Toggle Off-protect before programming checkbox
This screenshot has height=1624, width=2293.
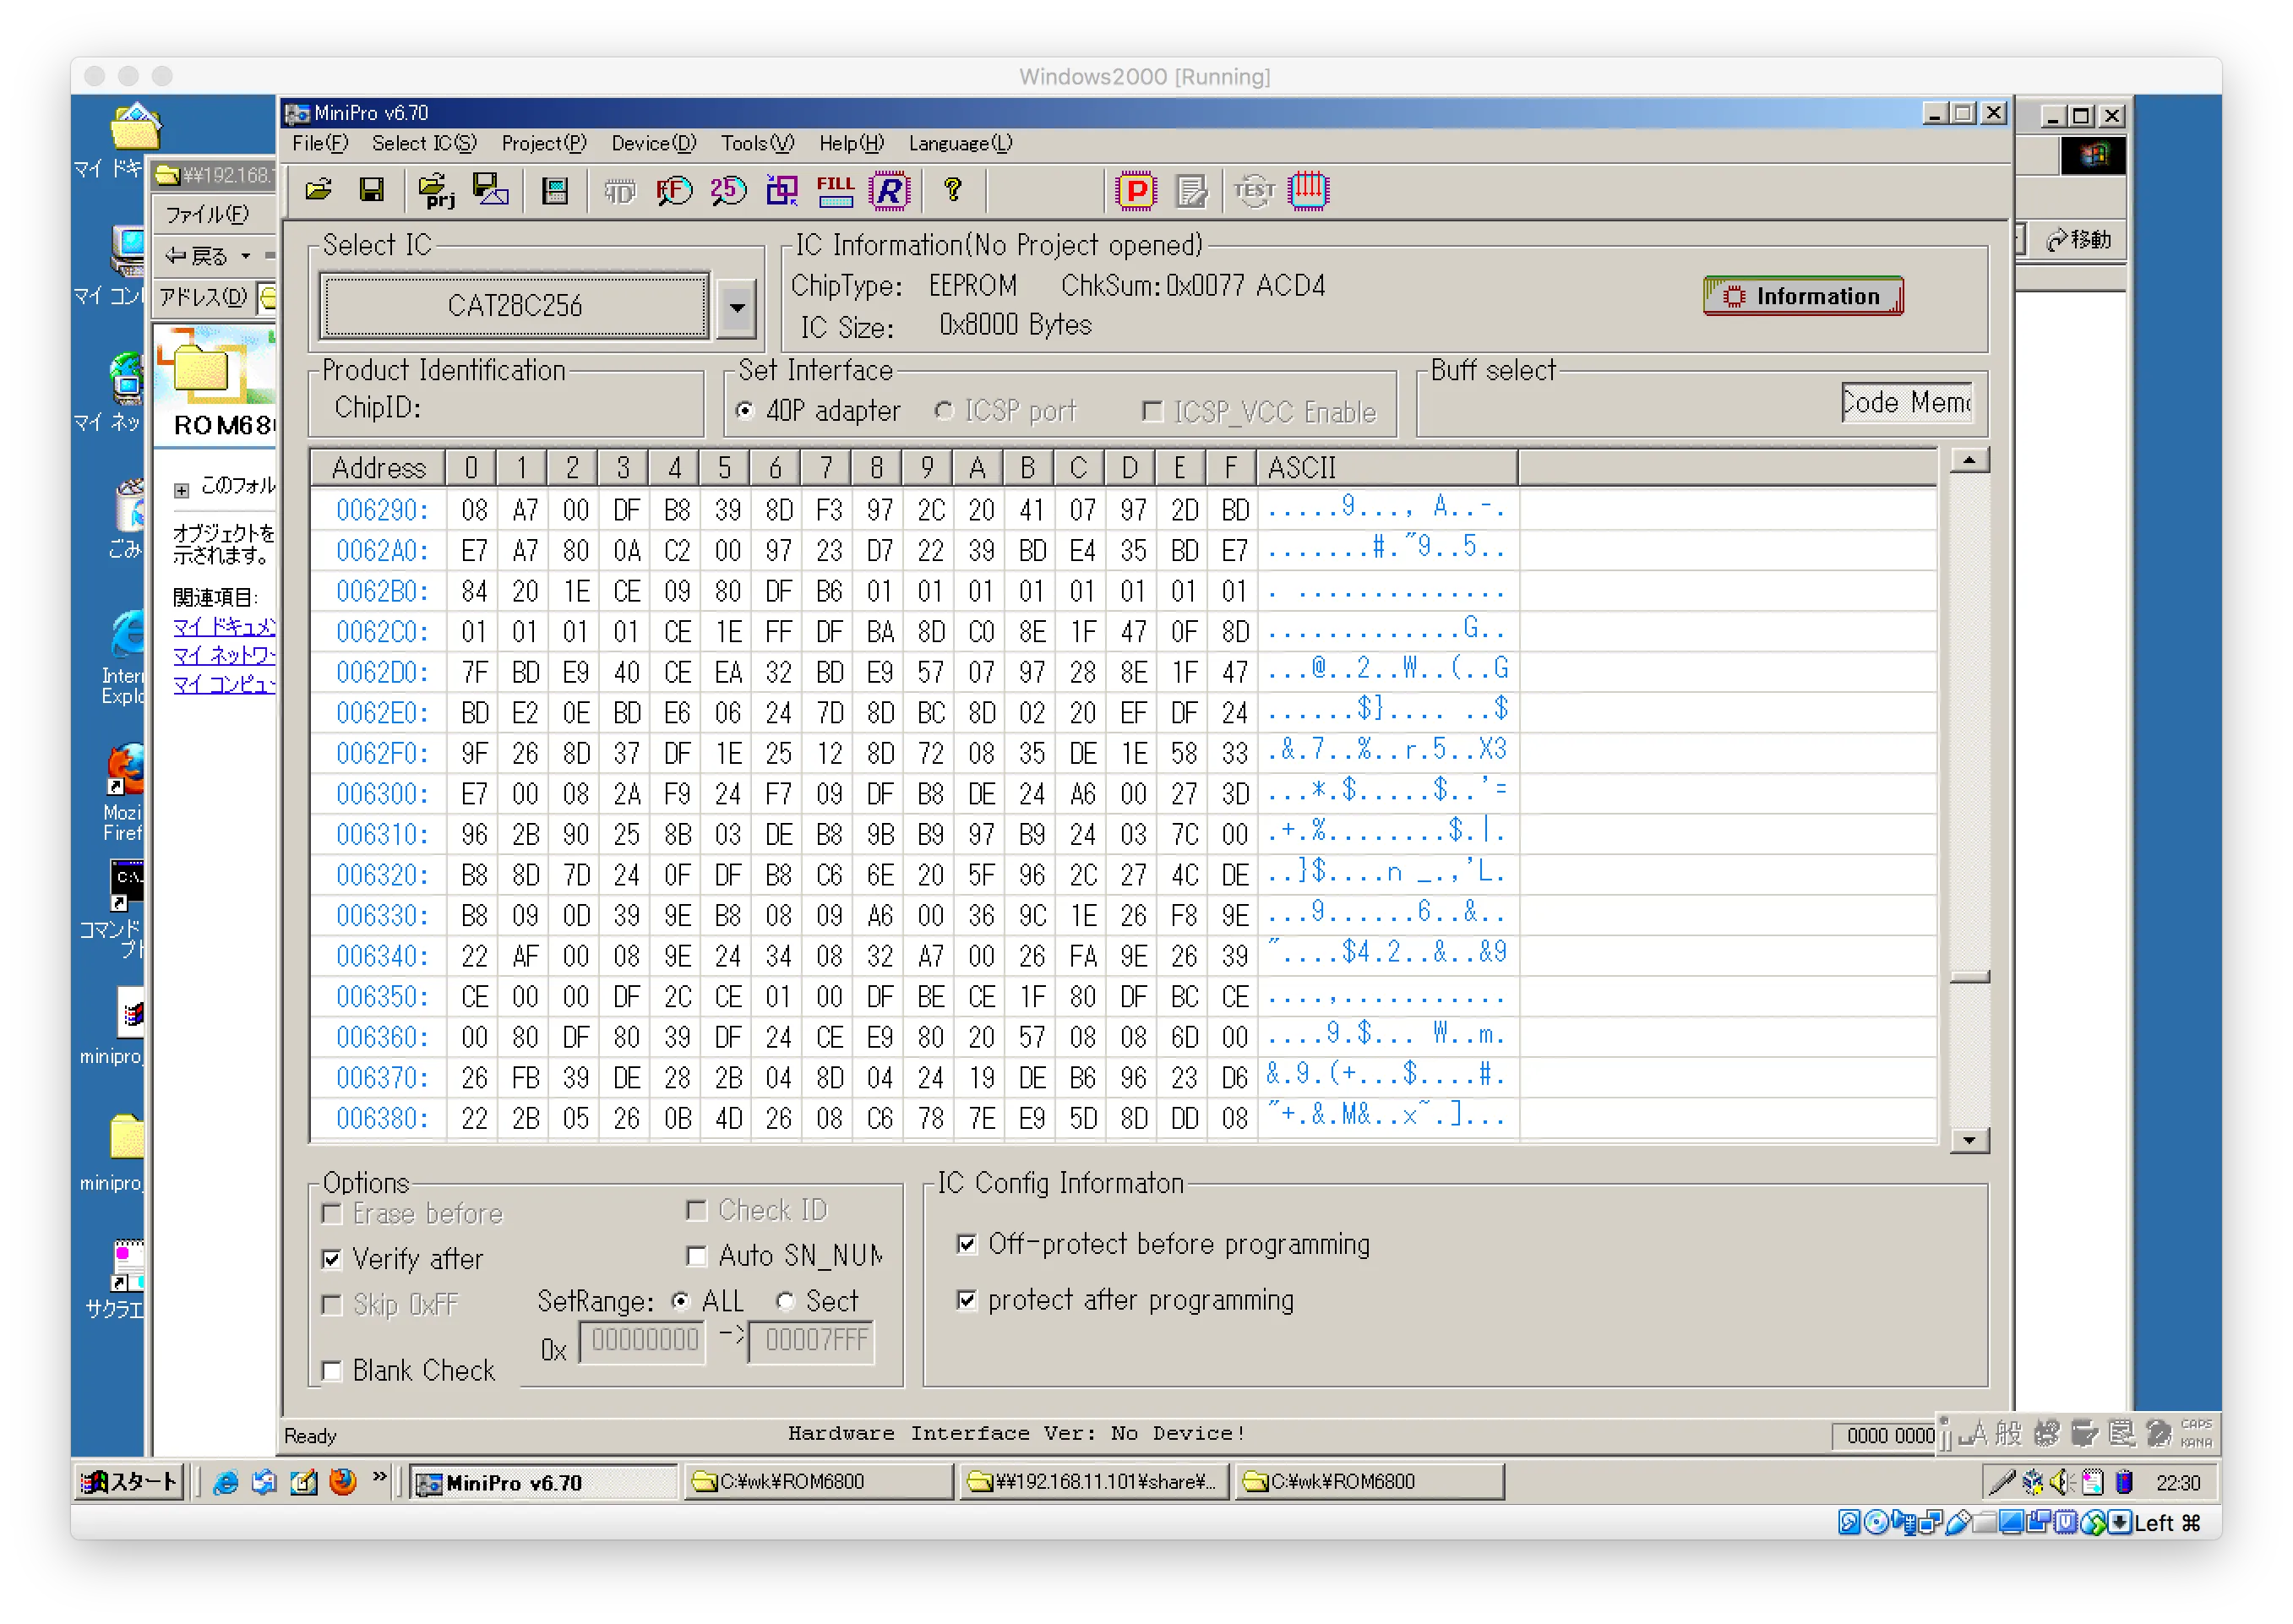(966, 1244)
